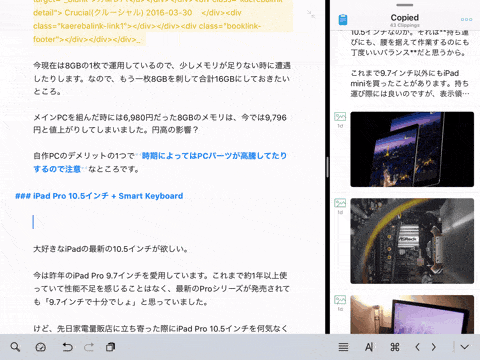Open the statistics gauge icon
This screenshot has height=360, width=480.
pyautogui.click(x=41, y=347)
